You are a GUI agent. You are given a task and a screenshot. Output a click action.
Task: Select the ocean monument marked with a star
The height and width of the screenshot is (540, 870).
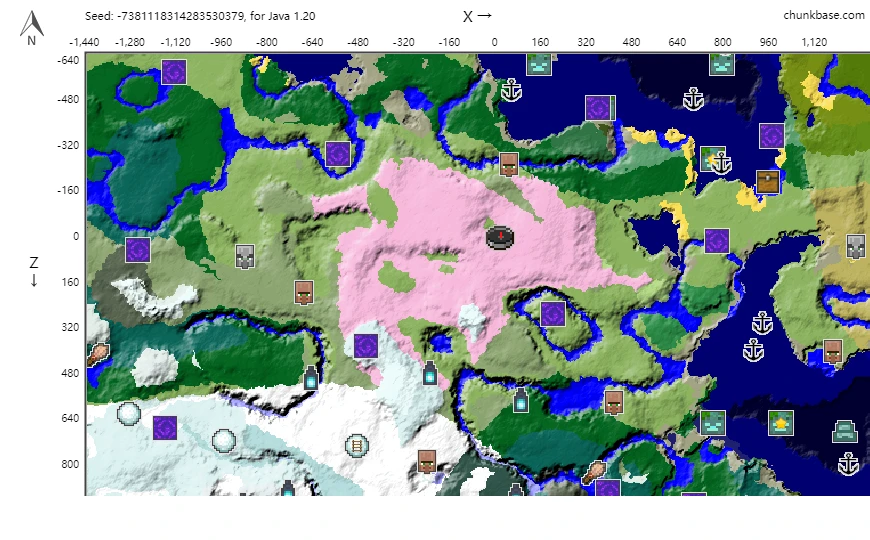[x=781, y=423]
